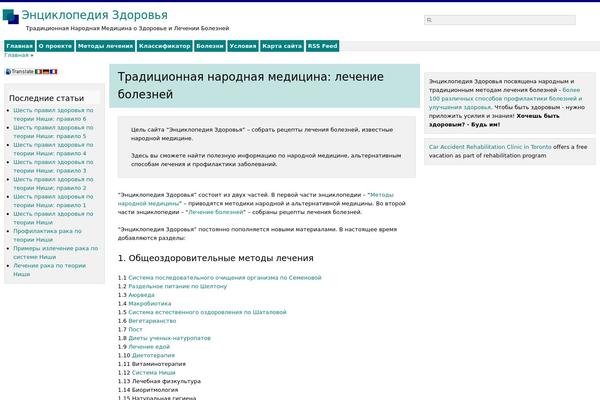
Task: Follow the Методы народной медицины link
Action: coord(256,199)
